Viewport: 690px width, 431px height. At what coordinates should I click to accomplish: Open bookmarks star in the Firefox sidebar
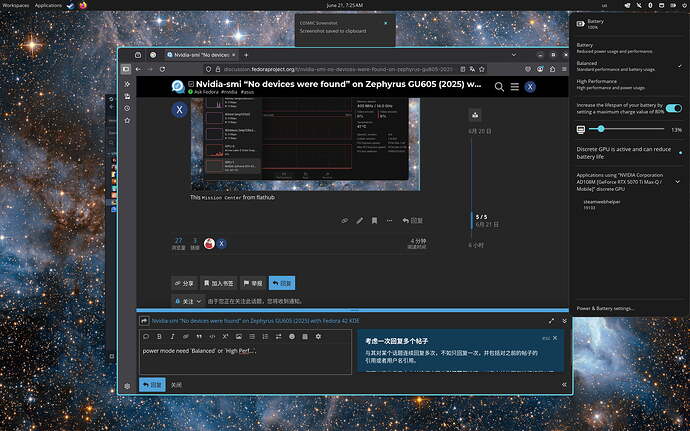(x=127, y=120)
